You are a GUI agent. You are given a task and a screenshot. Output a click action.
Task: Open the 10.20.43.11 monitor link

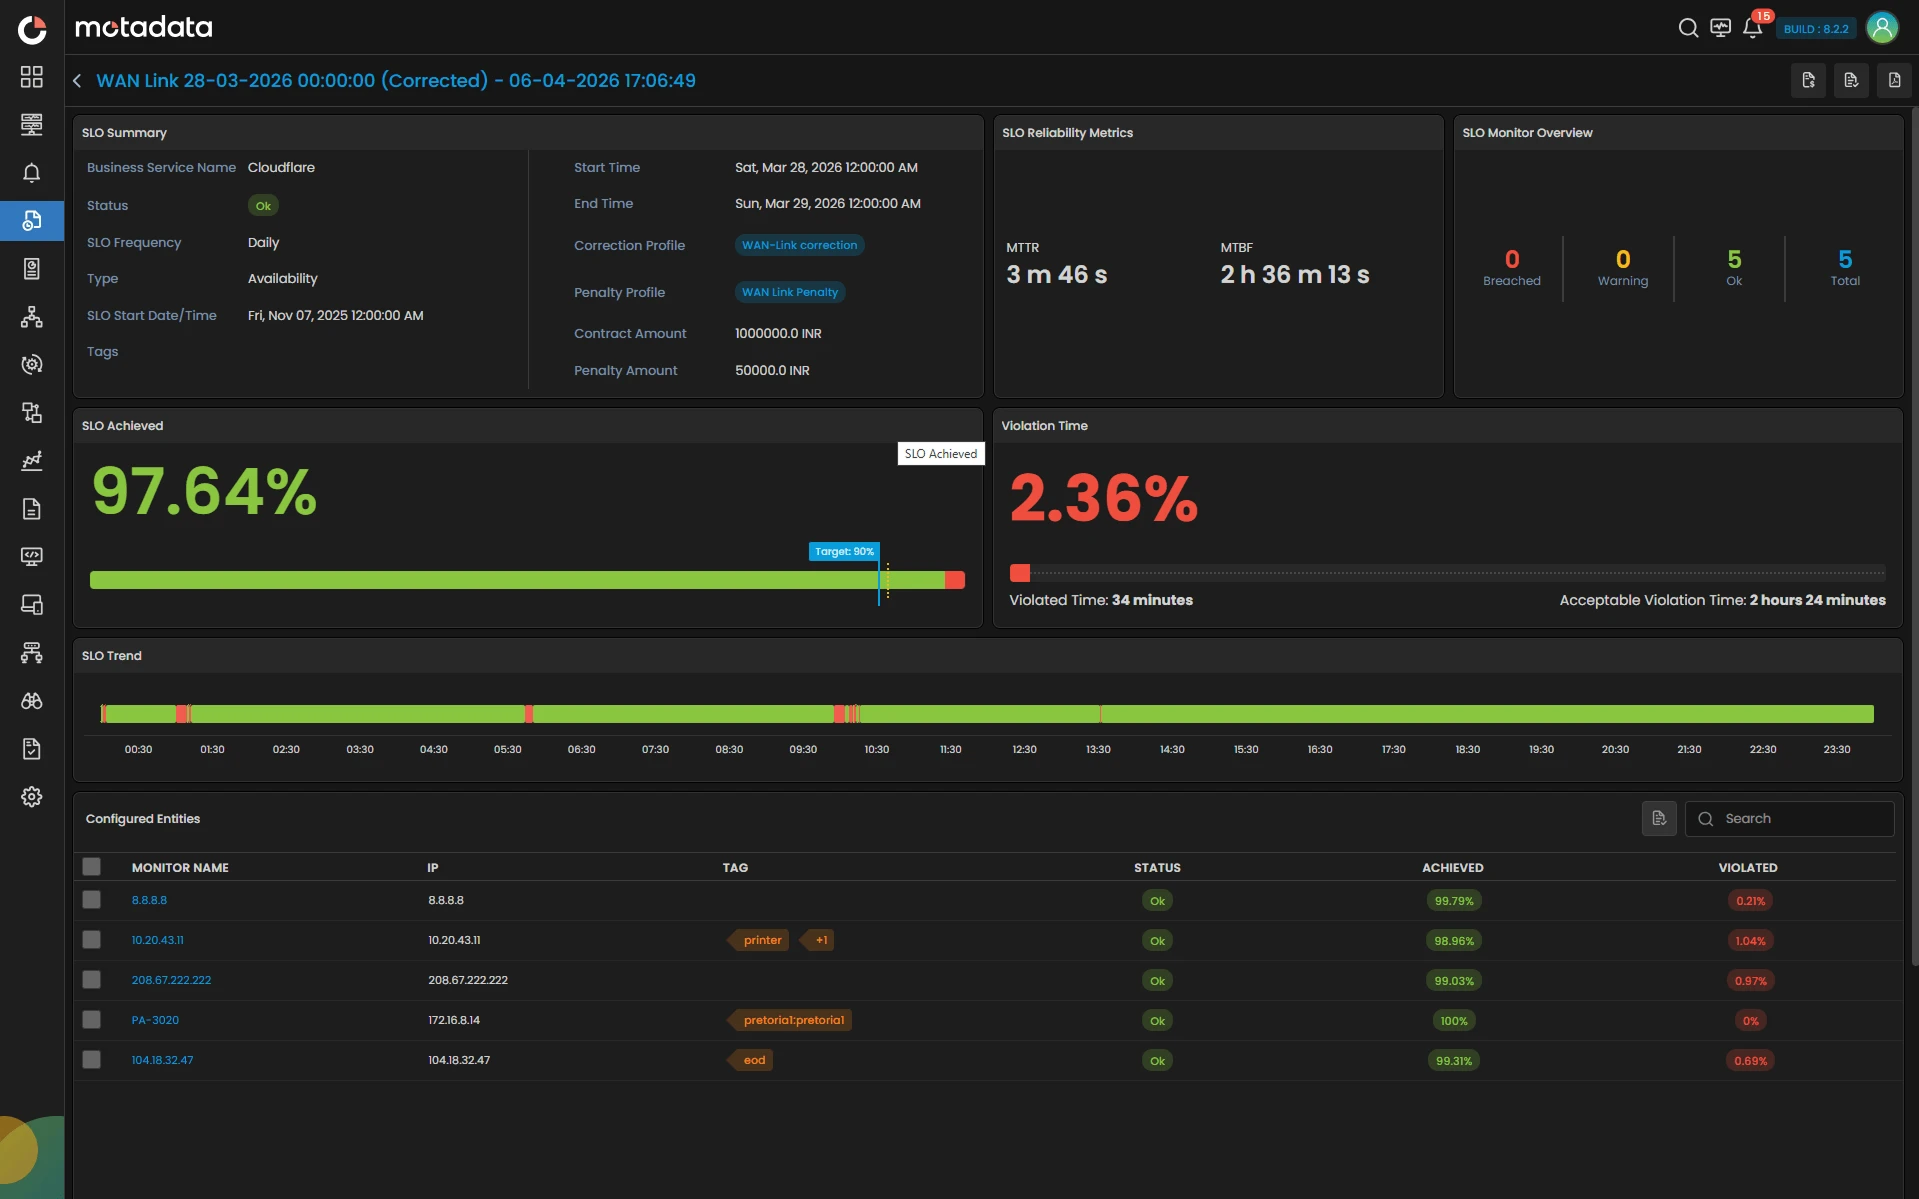click(x=157, y=940)
